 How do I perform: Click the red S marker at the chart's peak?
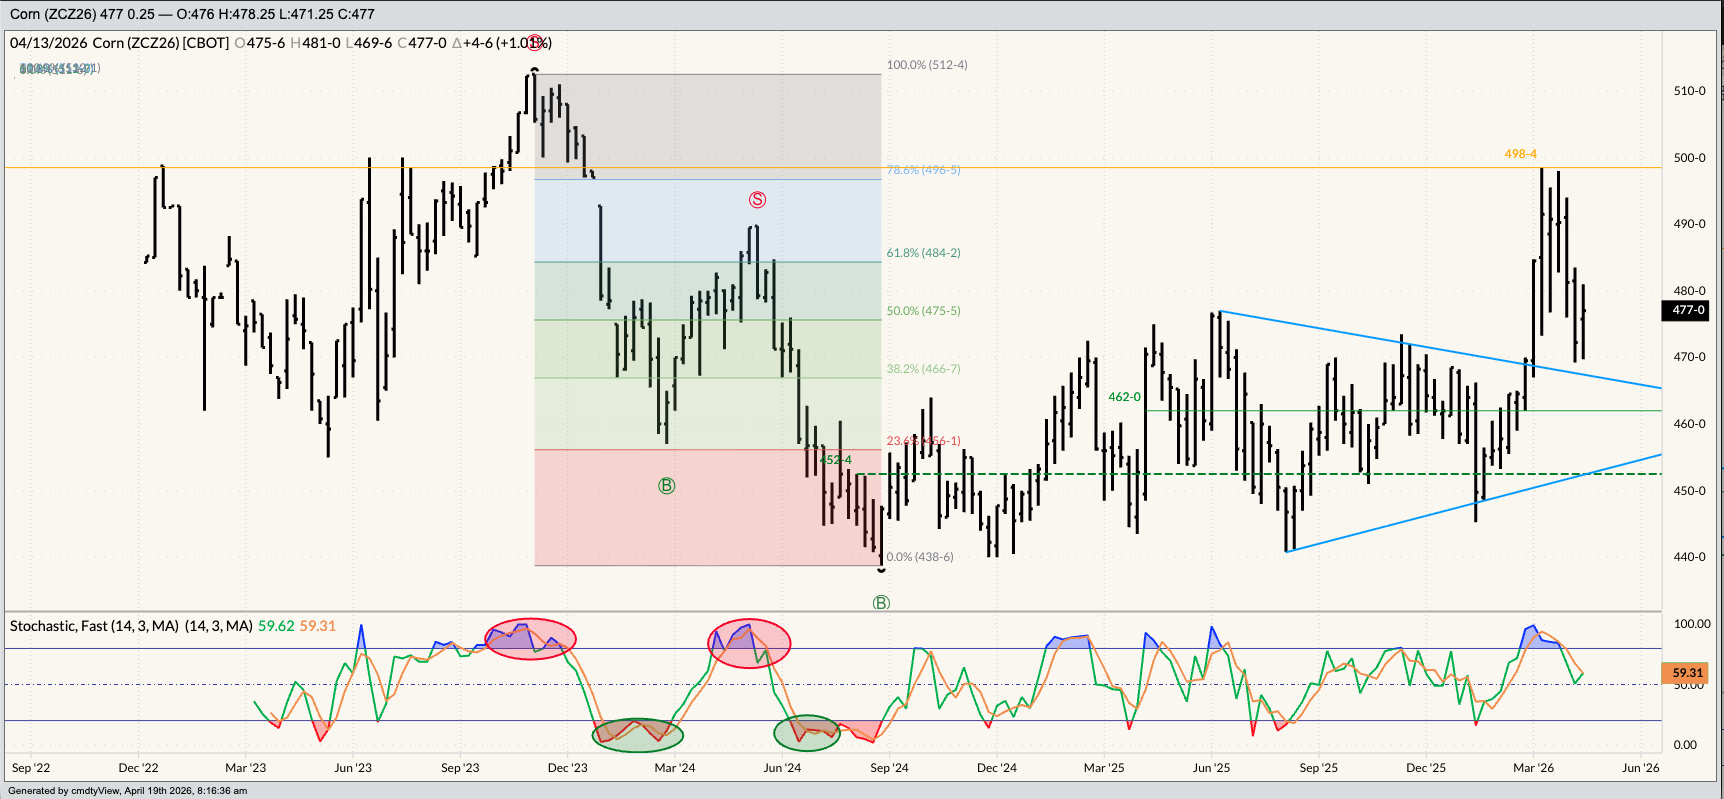536,42
